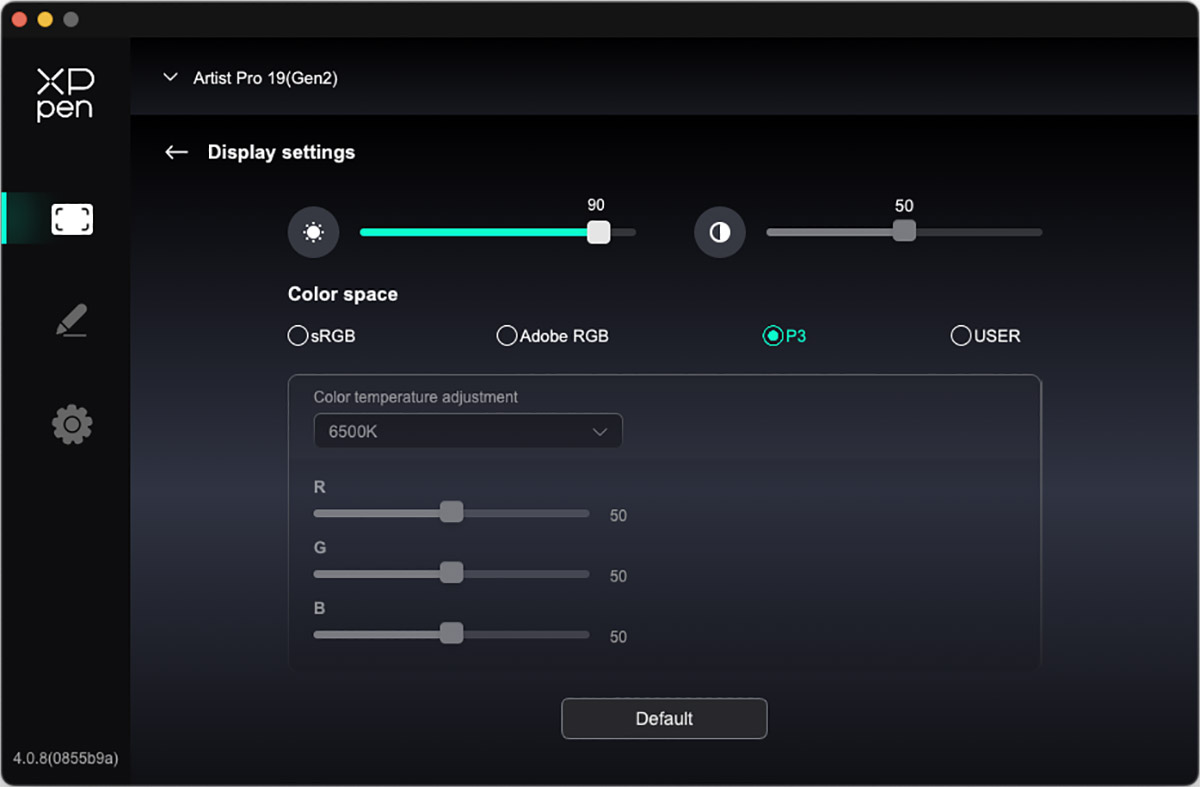Click the G channel slider handle
The height and width of the screenshot is (787, 1200).
point(452,572)
